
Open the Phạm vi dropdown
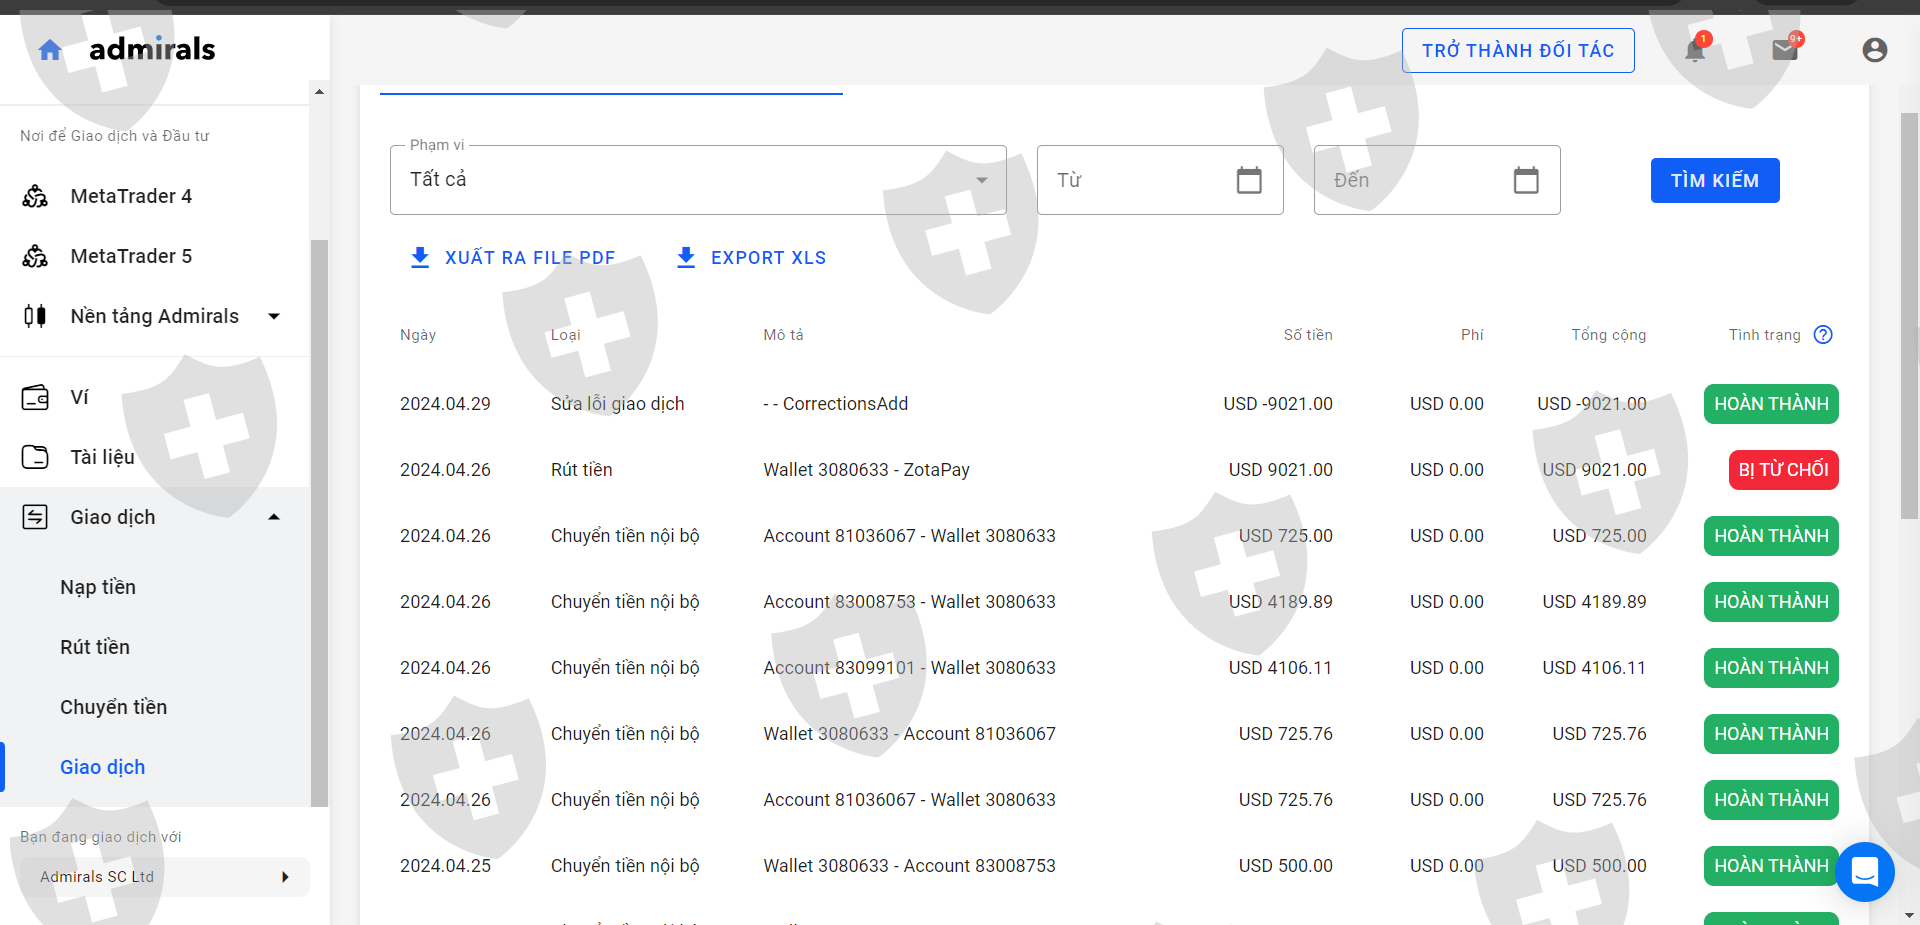click(x=698, y=180)
